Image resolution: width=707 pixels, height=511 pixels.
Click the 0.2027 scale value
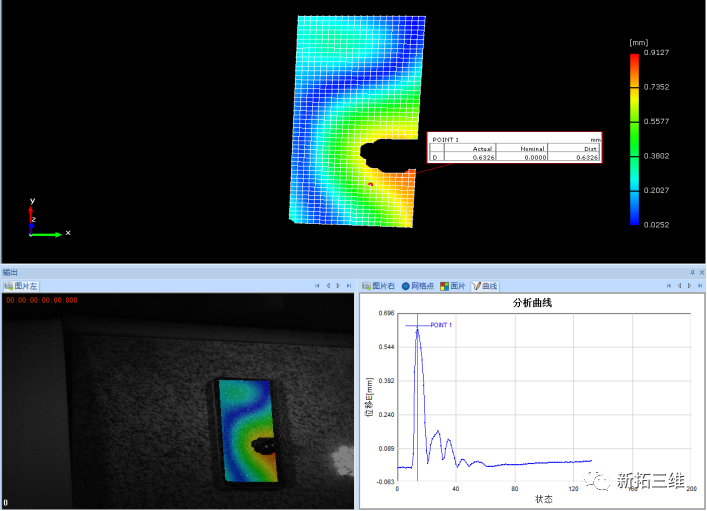pyautogui.click(x=656, y=190)
